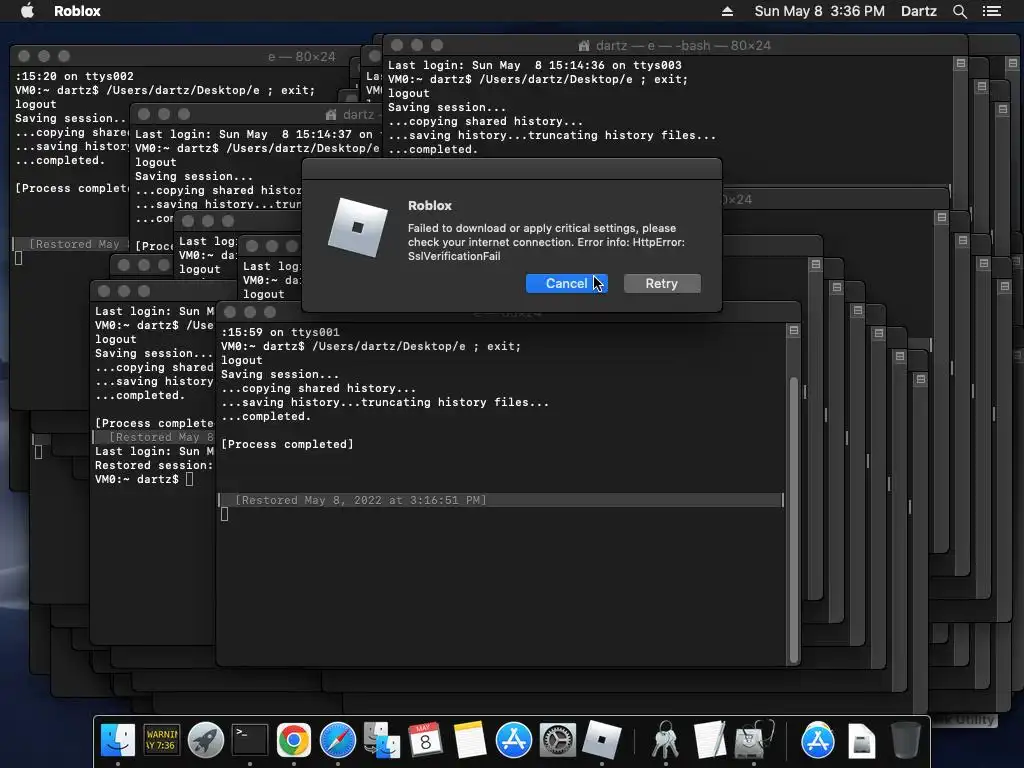Click the eject icon in the menu bar
The height and width of the screenshot is (768, 1024).
click(x=727, y=11)
